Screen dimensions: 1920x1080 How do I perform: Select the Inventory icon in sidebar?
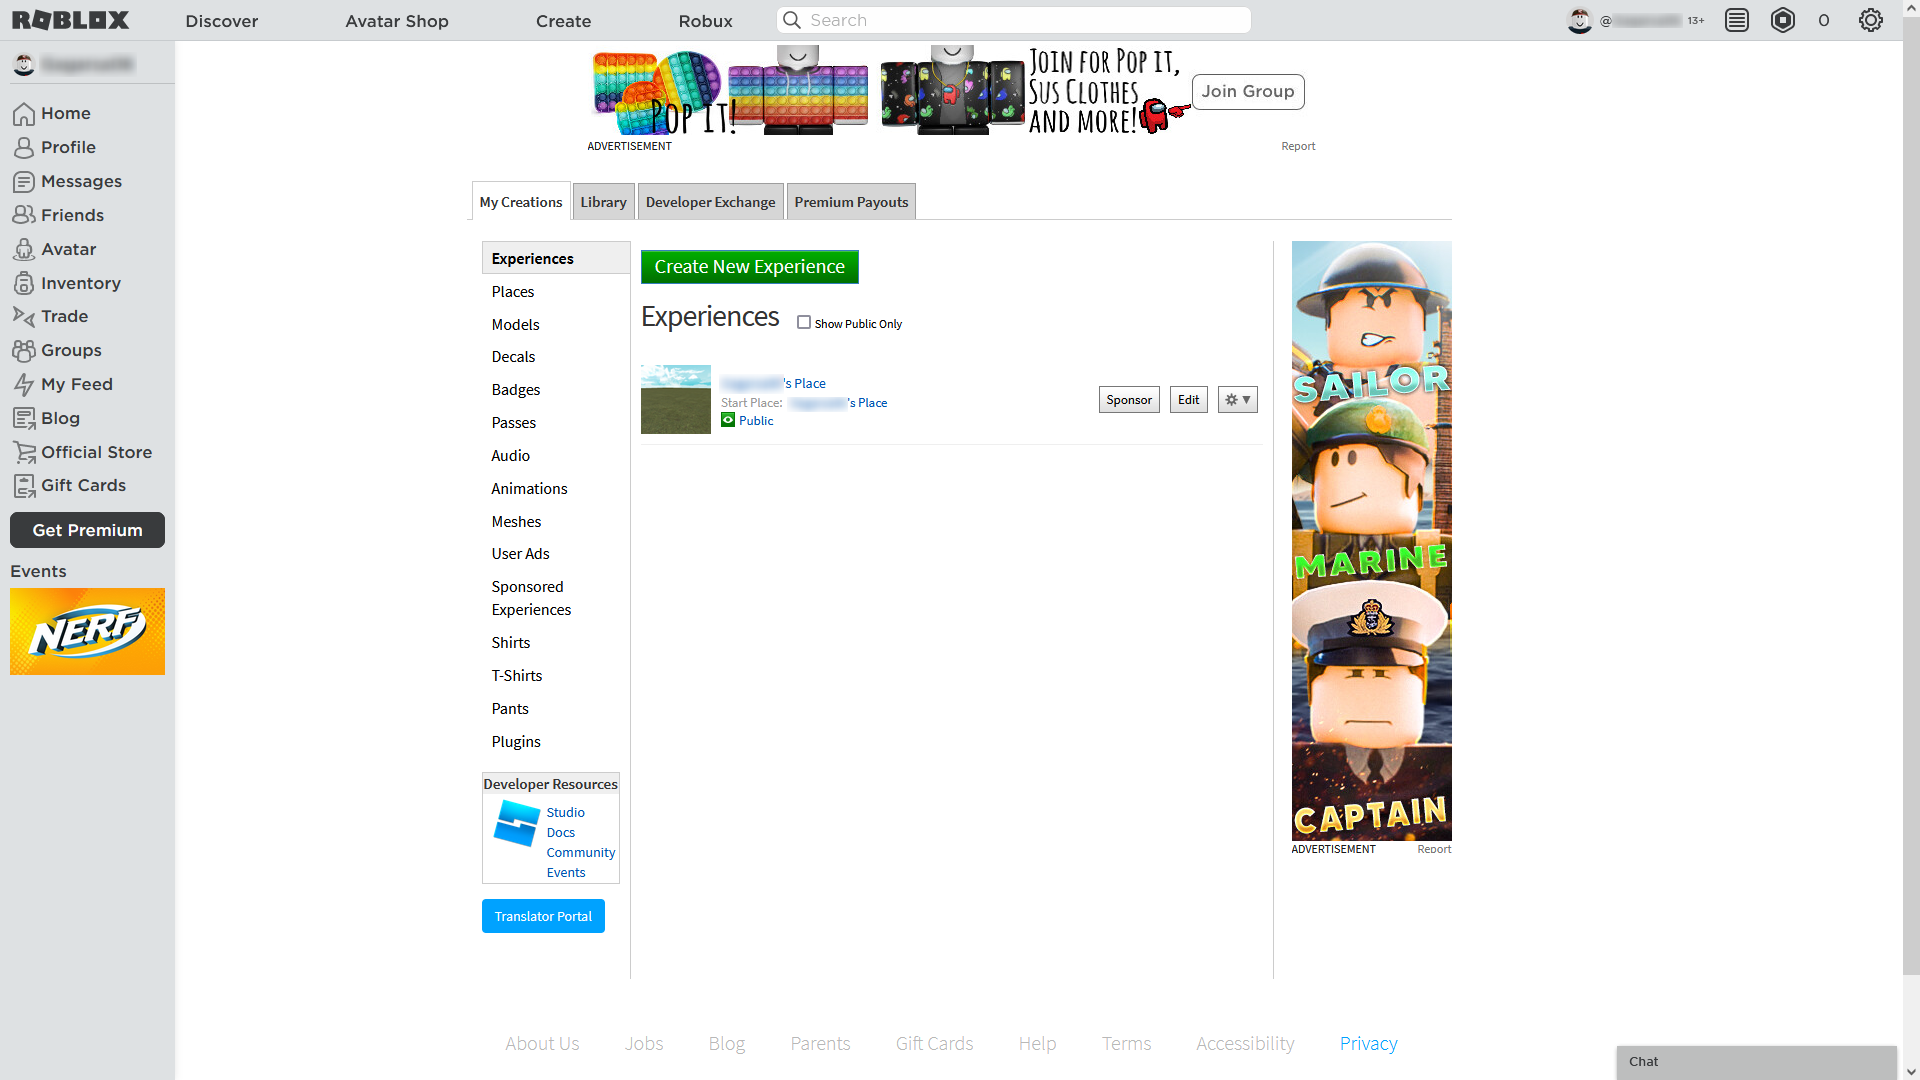(x=24, y=282)
